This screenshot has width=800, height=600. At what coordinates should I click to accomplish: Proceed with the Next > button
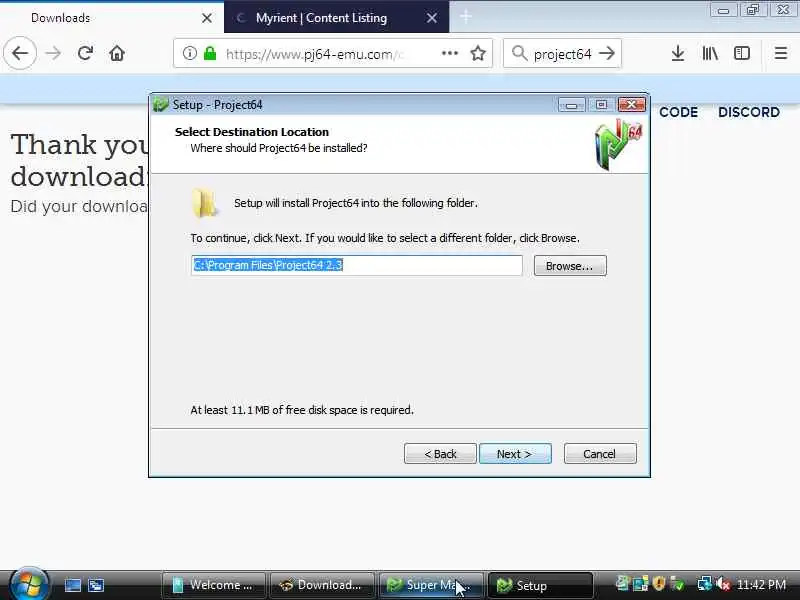[515, 454]
